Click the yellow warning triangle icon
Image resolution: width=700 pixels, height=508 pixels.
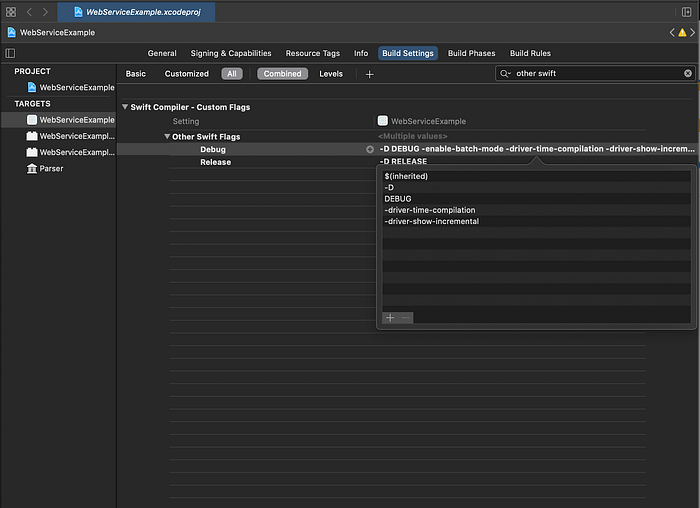click(682, 33)
